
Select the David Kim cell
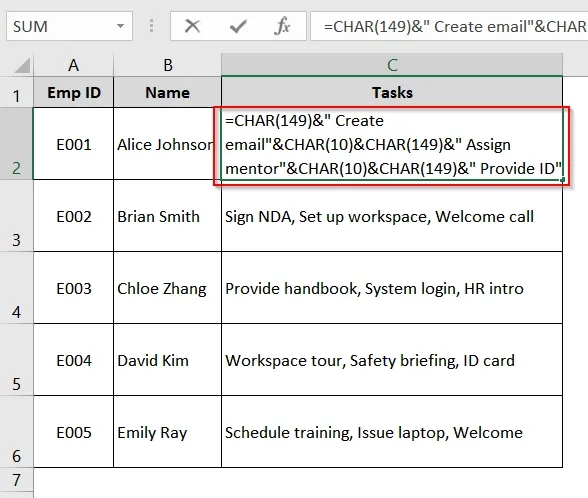167,360
